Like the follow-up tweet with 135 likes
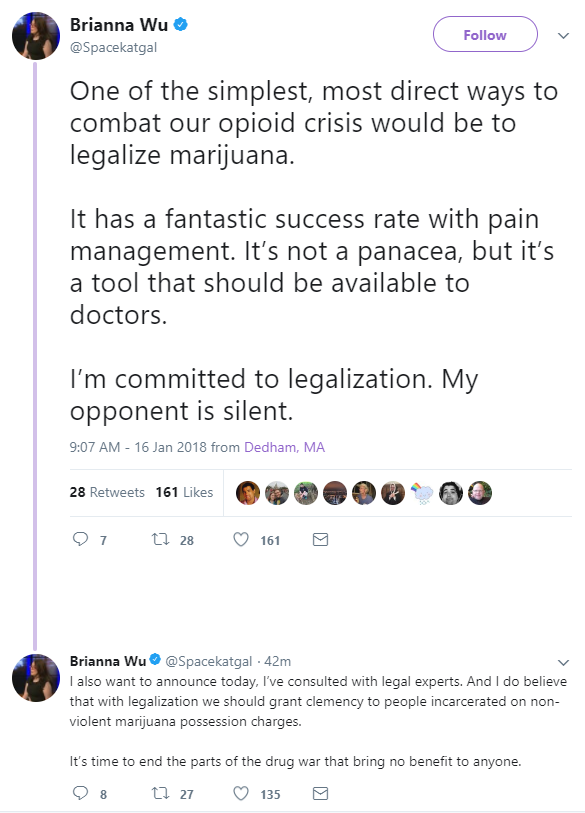The height and width of the screenshot is (813, 585). (x=241, y=793)
